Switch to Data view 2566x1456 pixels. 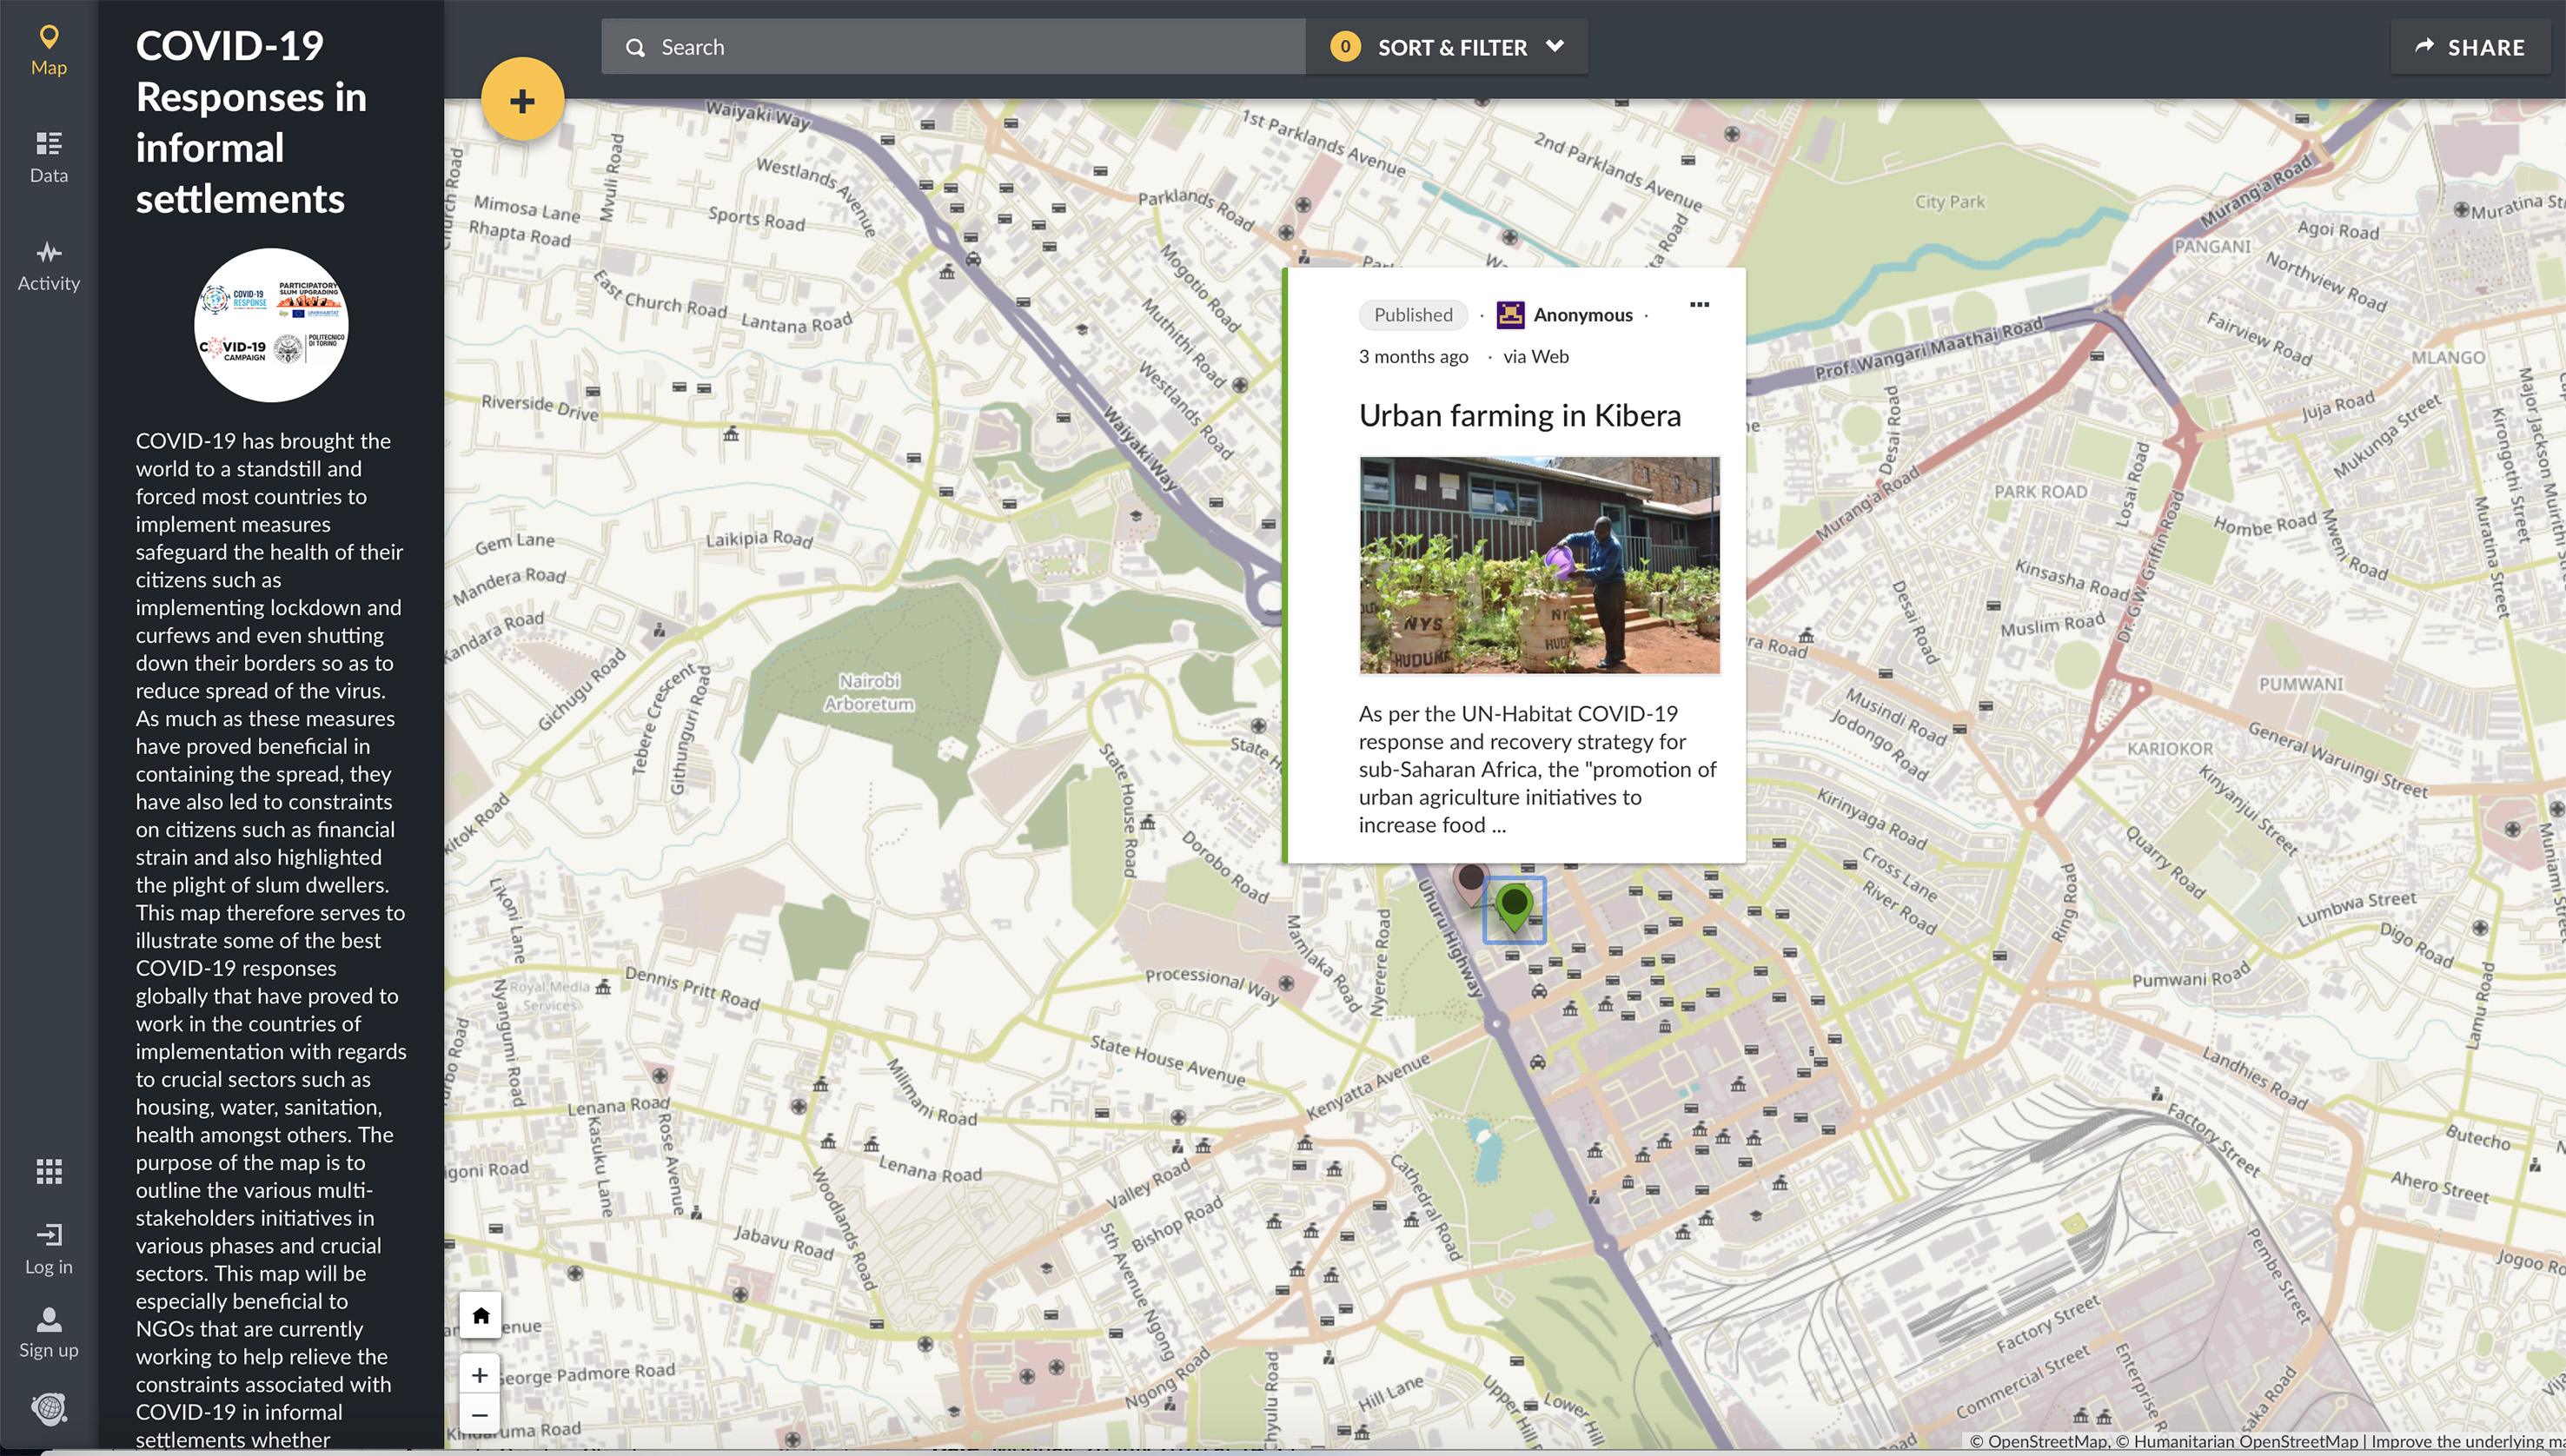tap(48, 158)
